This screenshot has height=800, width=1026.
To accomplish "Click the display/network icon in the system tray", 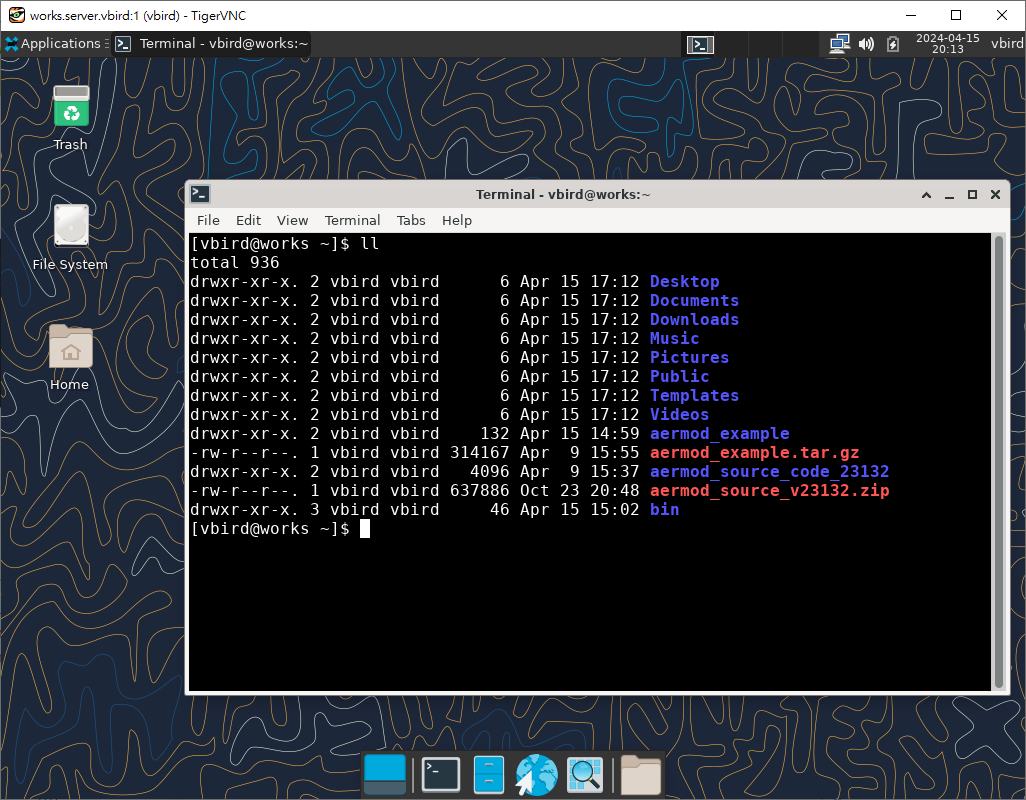I will pos(839,43).
